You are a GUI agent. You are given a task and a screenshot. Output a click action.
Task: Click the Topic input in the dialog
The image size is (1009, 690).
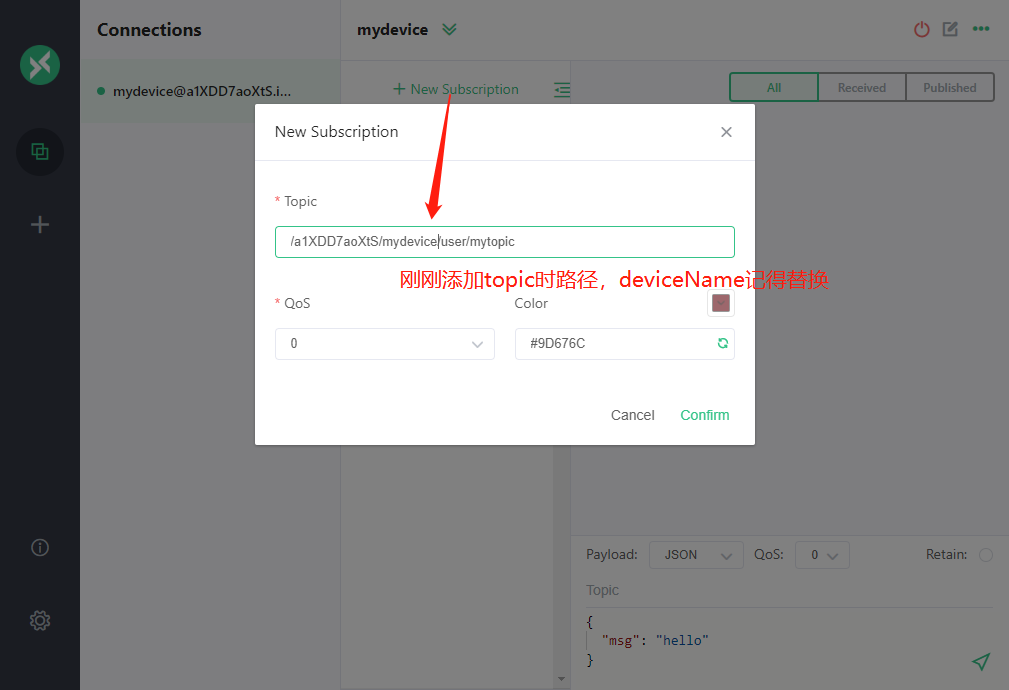coord(504,242)
